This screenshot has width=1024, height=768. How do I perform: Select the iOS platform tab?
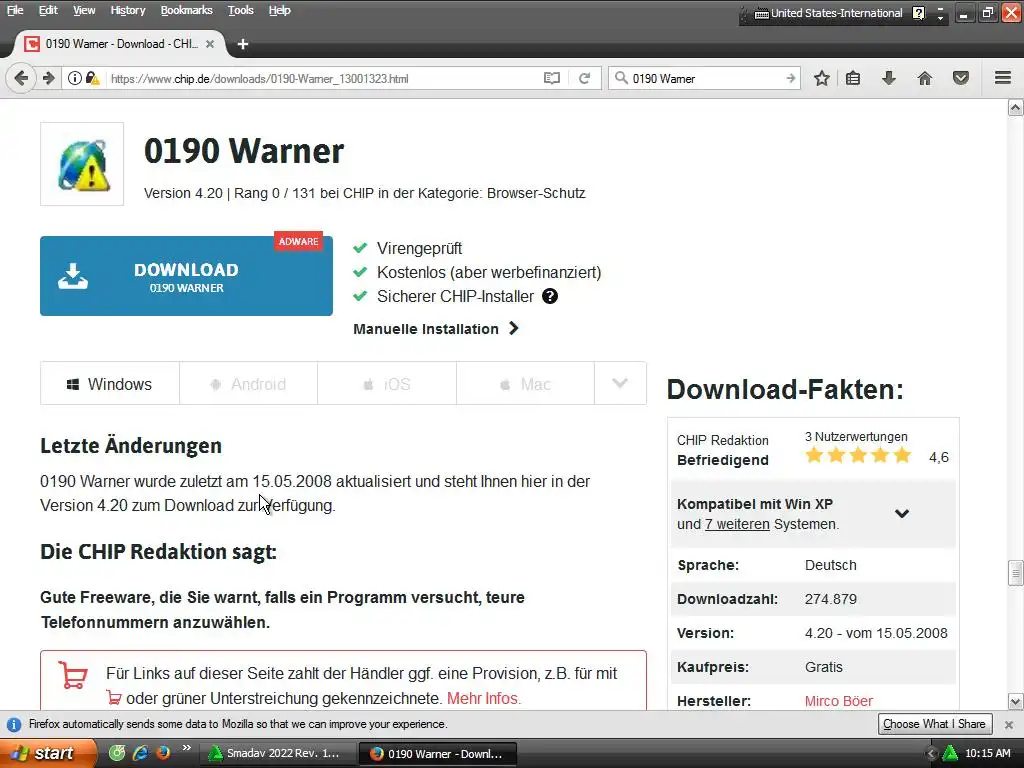pos(387,383)
